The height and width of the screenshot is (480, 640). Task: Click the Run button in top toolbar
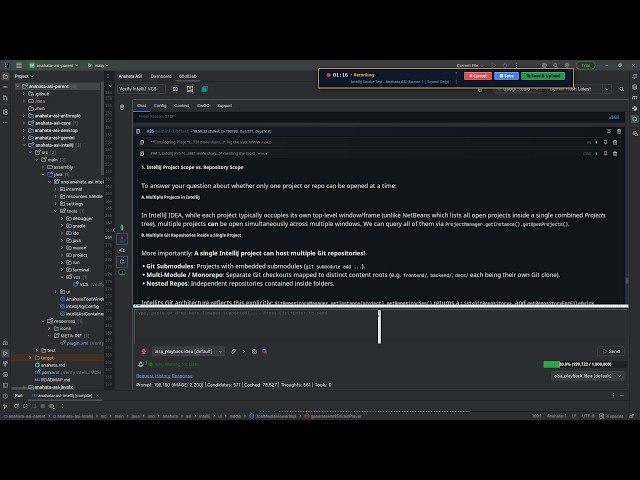pos(493,65)
